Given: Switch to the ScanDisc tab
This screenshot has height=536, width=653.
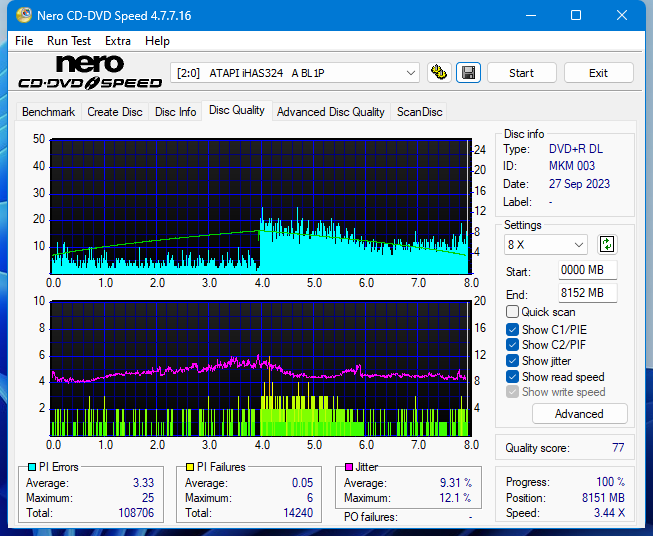Looking at the screenshot, I should coord(419,112).
